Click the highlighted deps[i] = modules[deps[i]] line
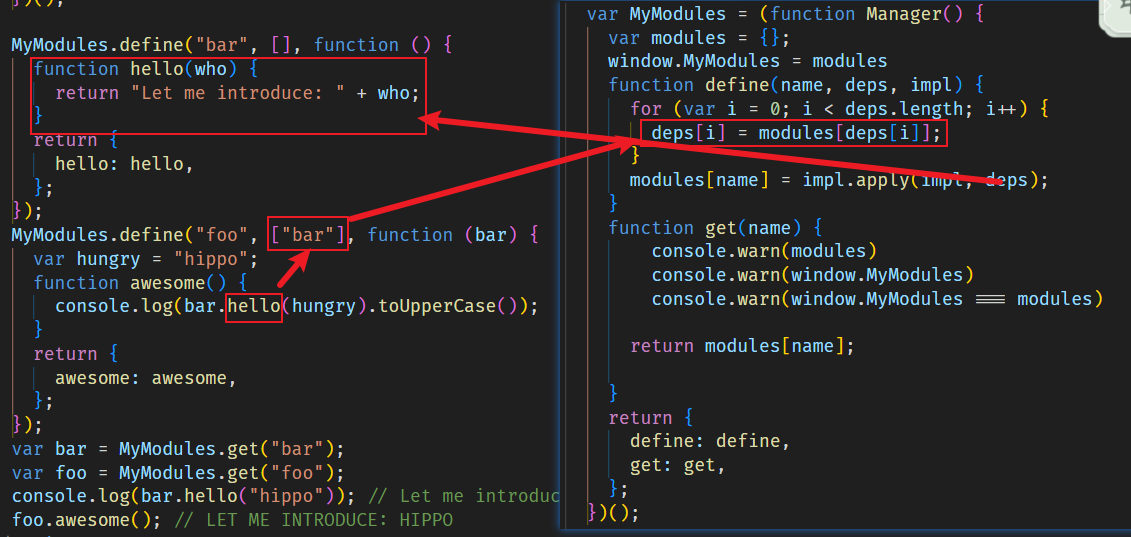Image resolution: width=1131 pixels, height=537 pixels. [795, 133]
